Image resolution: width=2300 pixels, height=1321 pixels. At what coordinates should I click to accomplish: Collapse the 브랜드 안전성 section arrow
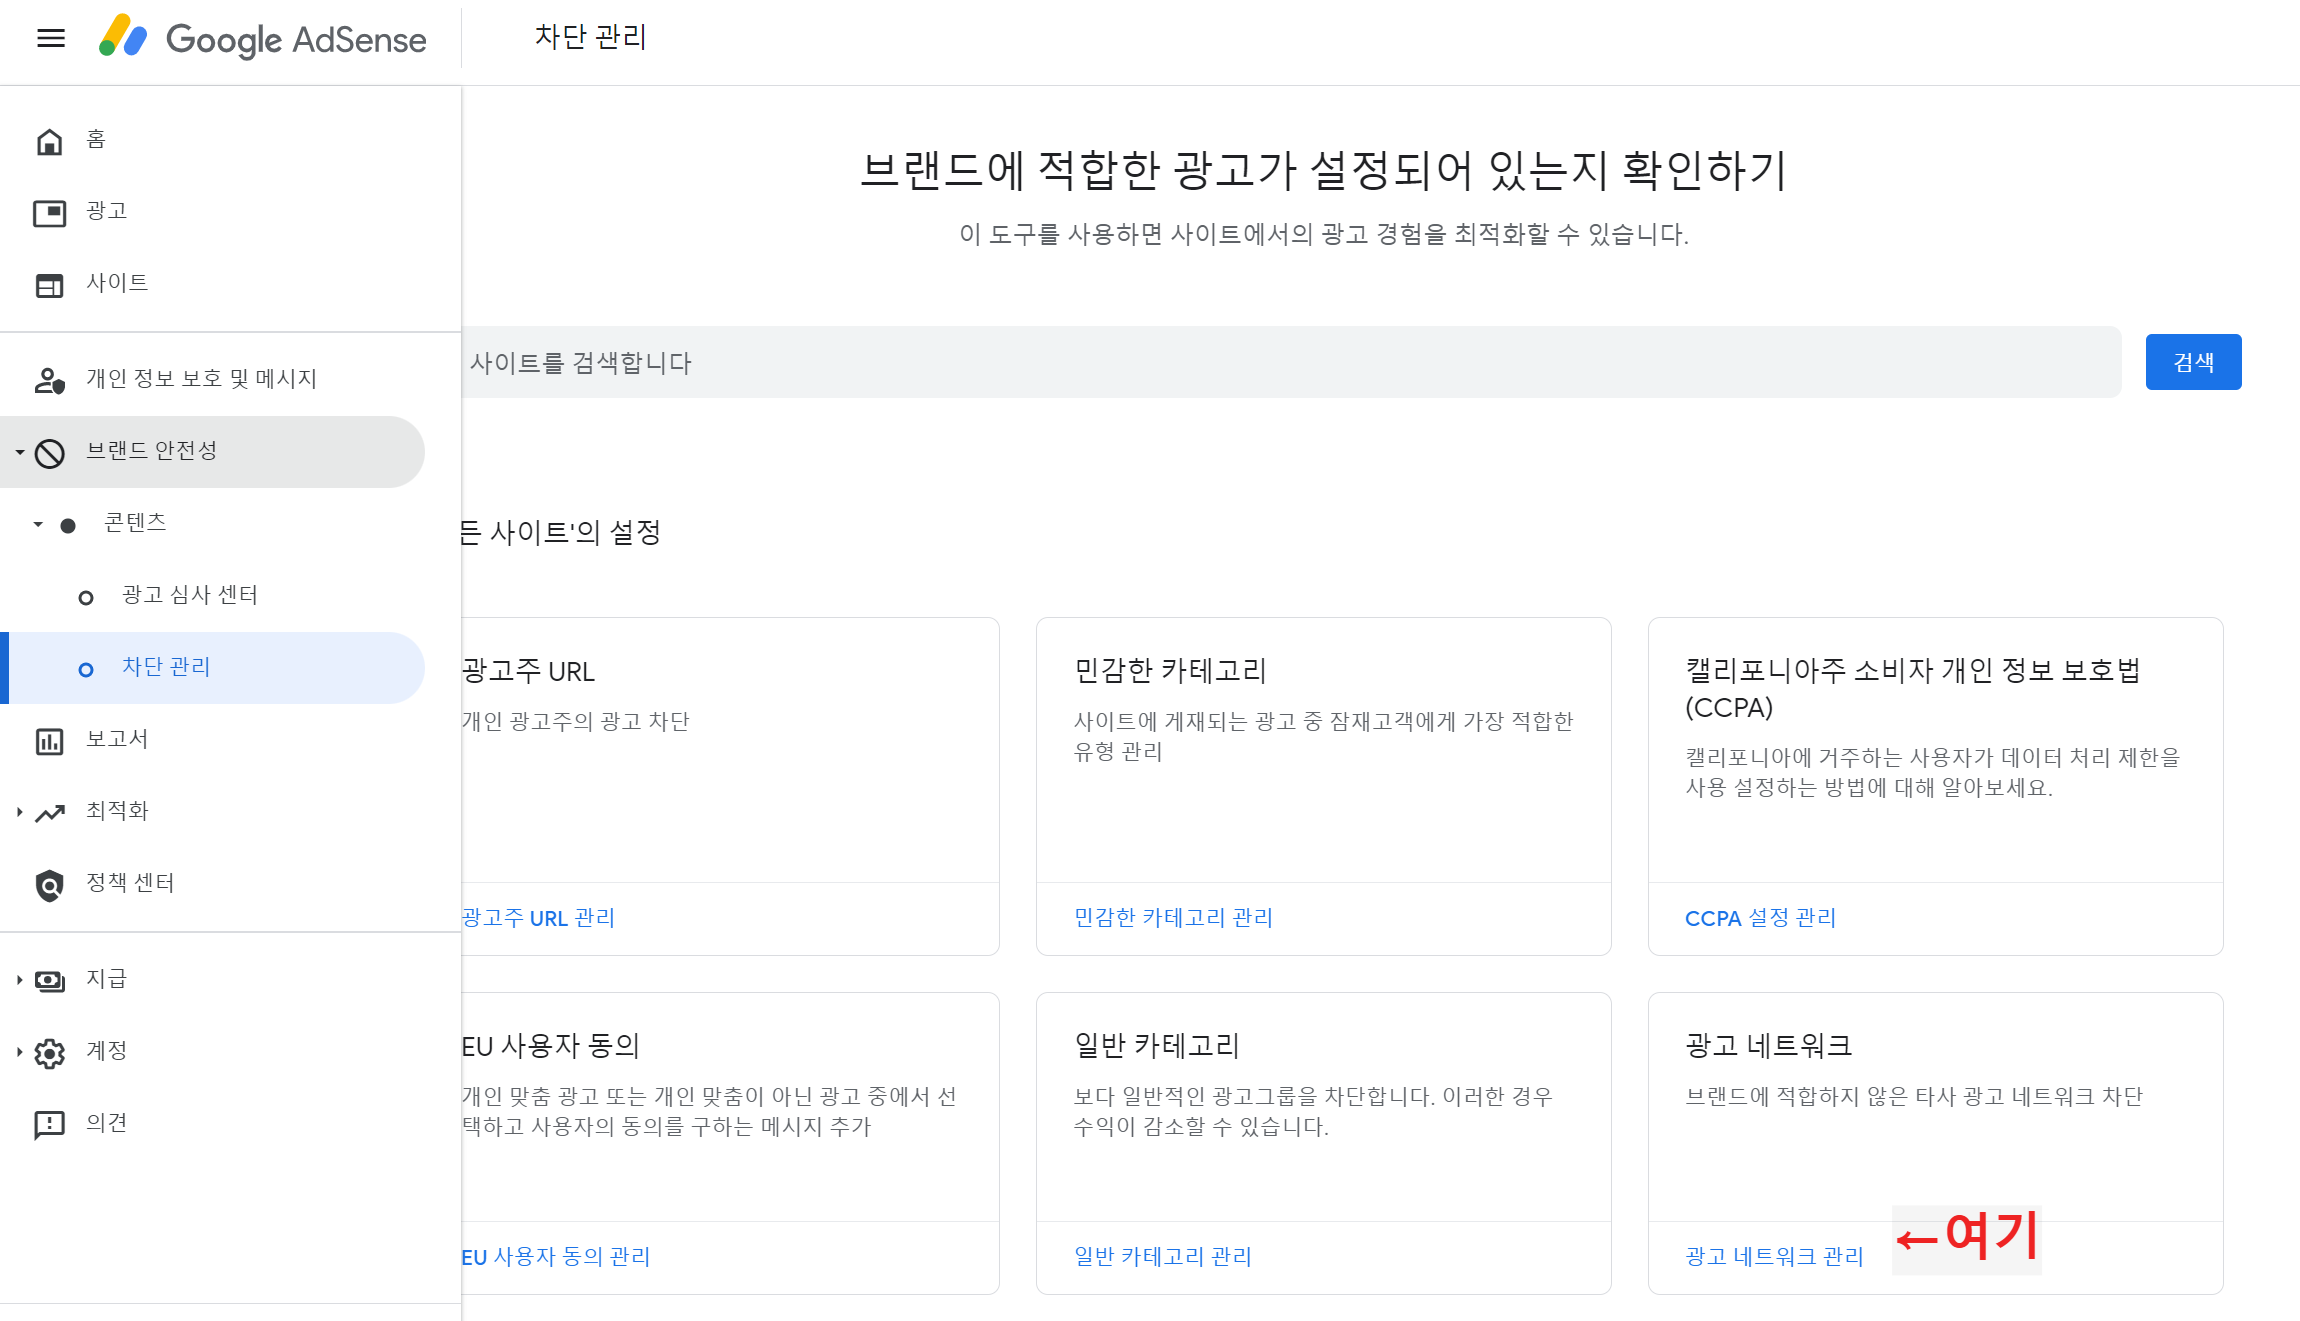18,451
